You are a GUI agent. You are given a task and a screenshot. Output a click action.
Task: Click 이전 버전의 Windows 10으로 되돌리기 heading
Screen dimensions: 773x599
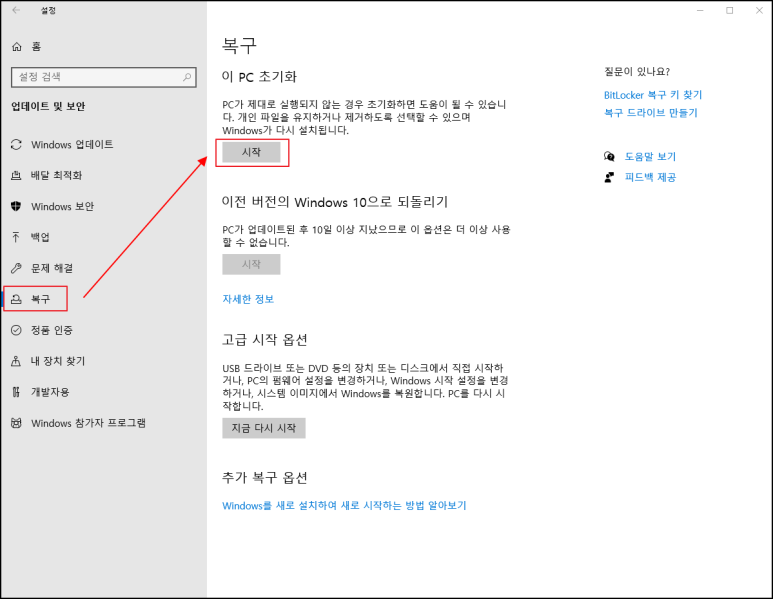tap(335, 202)
